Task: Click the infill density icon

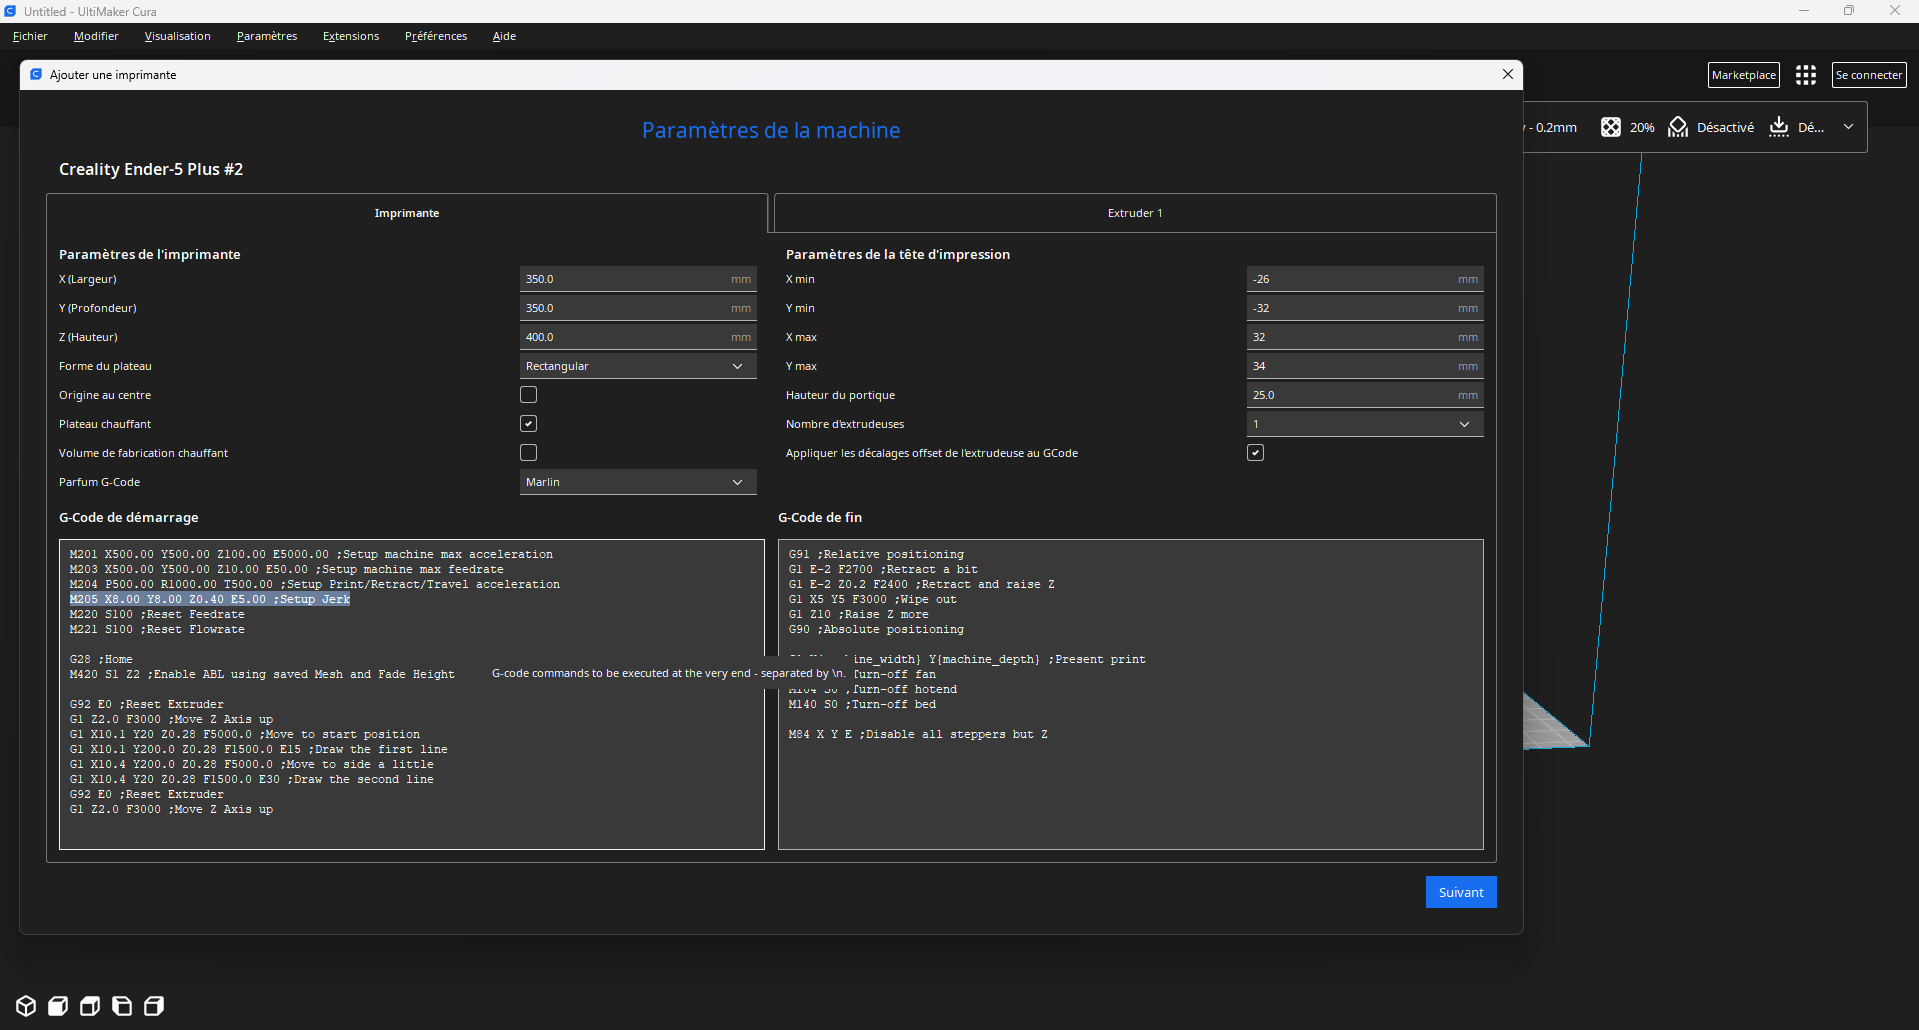Action: click(x=1610, y=127)
